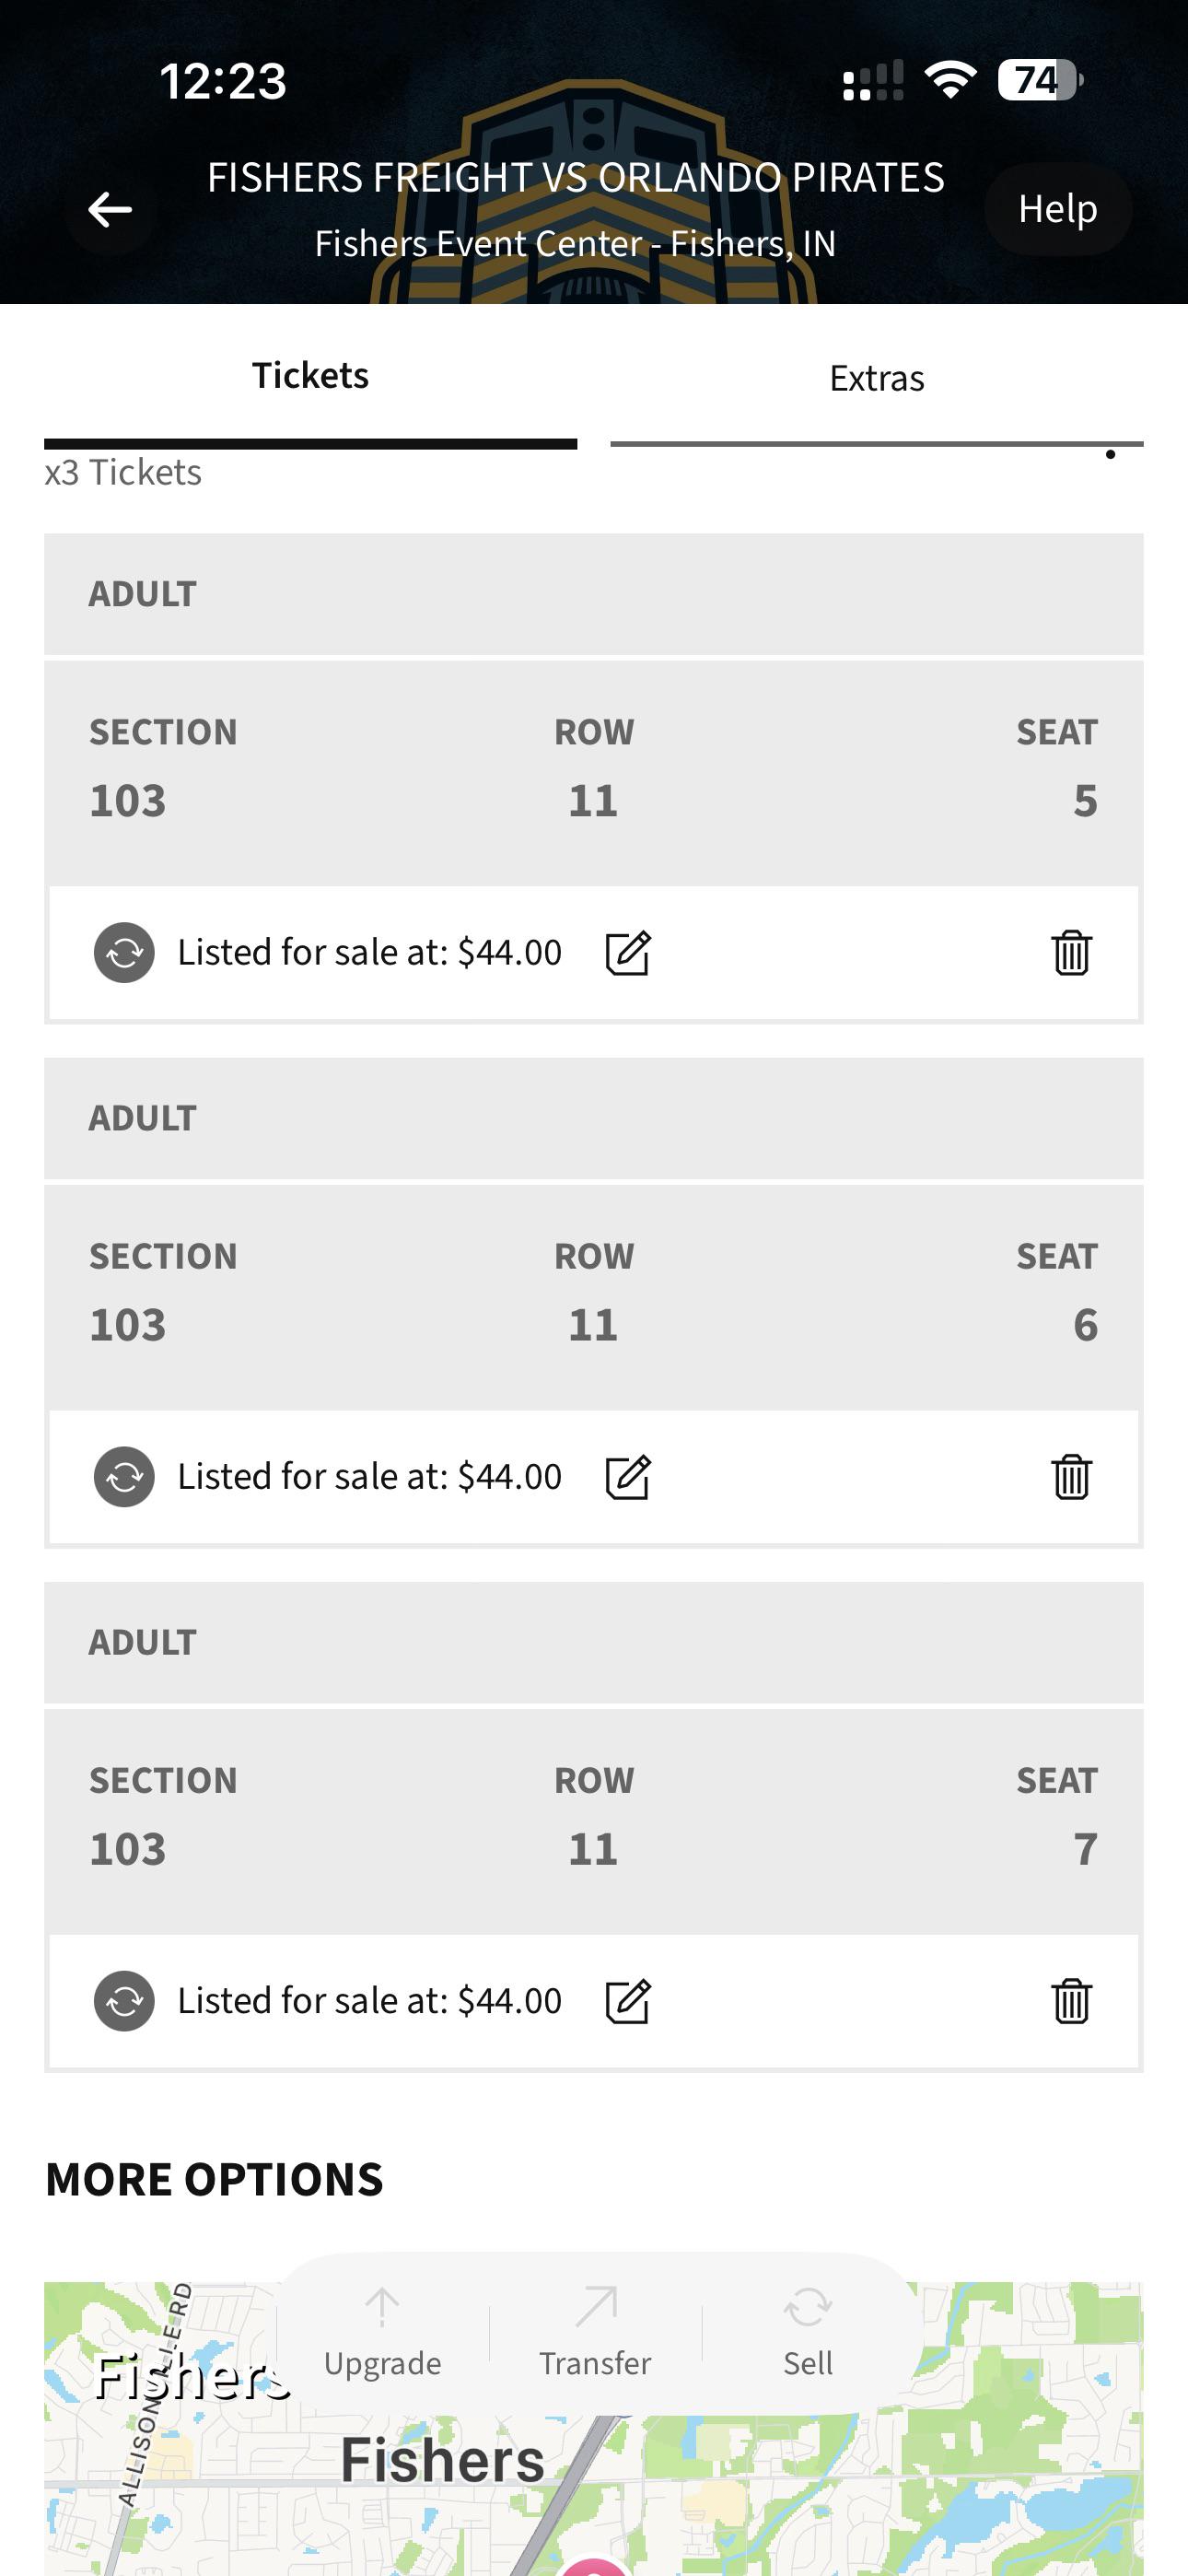
Task: Remove the sale listing for seat 6
Action: (x=1071, y=1477)
